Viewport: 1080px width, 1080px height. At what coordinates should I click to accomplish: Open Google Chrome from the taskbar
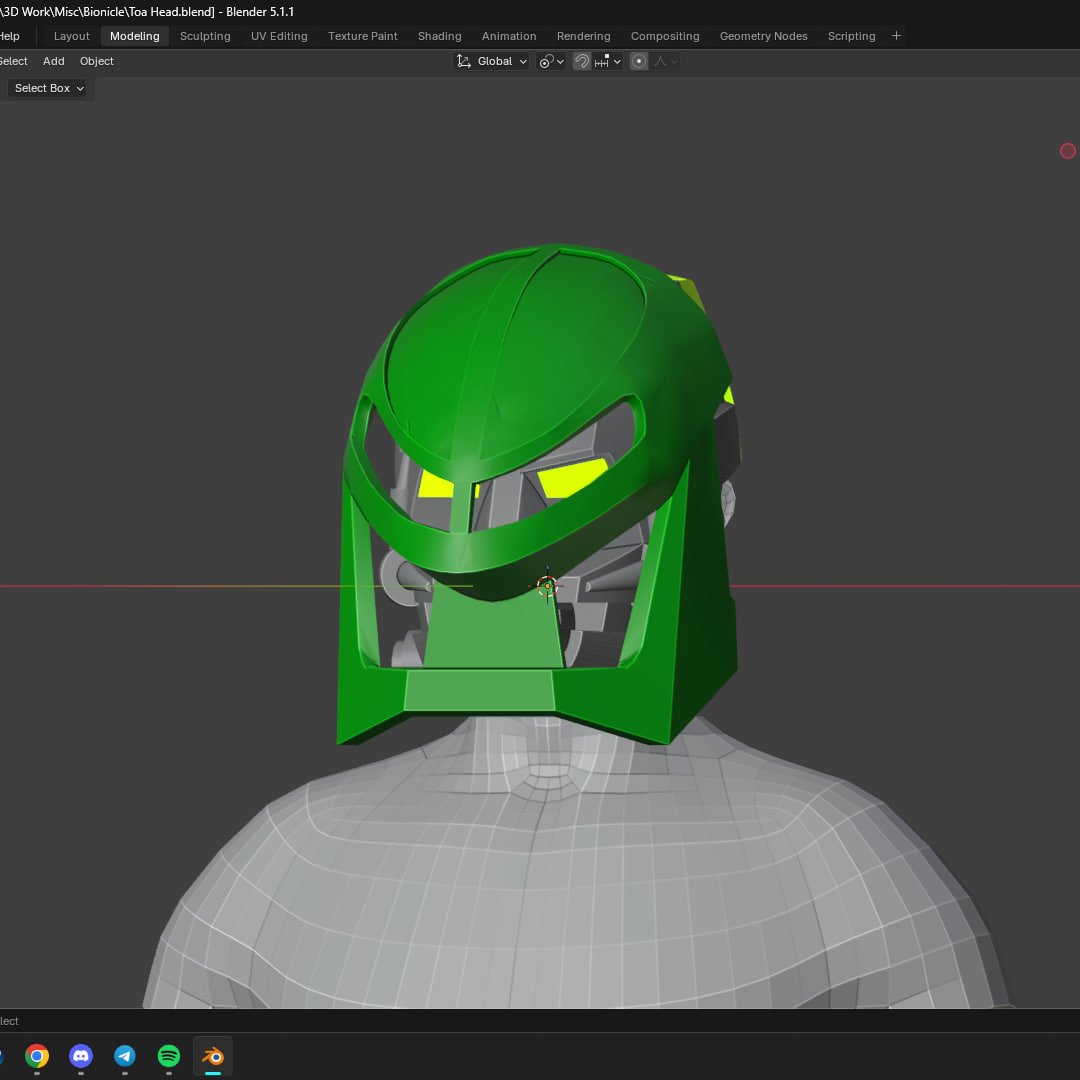[37, 1056]
